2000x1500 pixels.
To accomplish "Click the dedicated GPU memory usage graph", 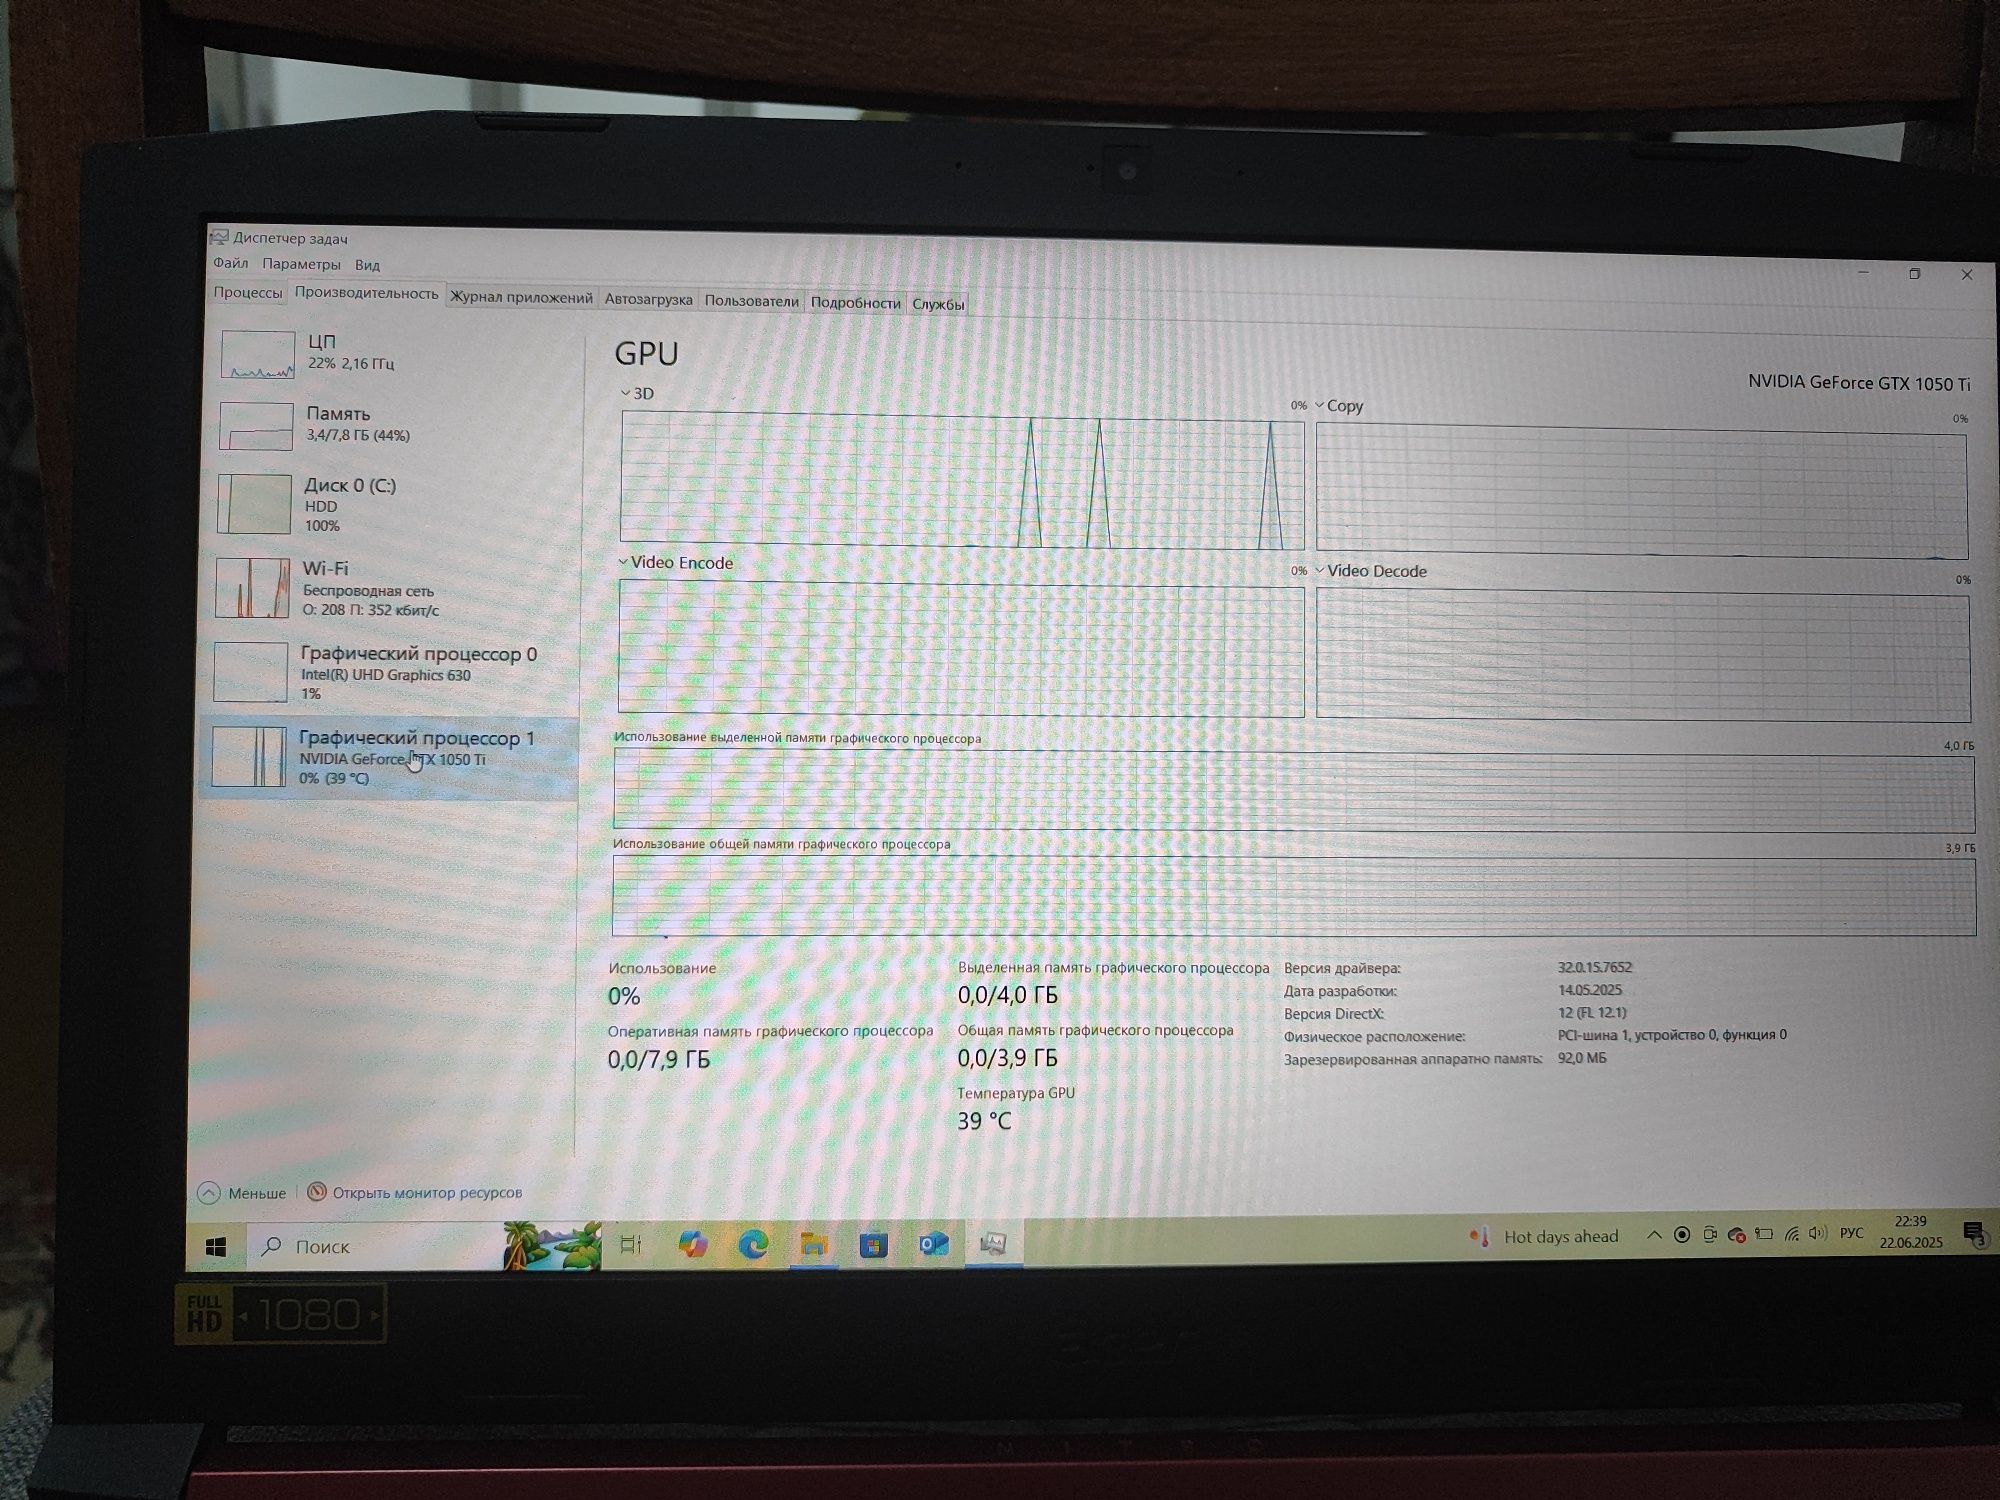I will [1294, 792].
